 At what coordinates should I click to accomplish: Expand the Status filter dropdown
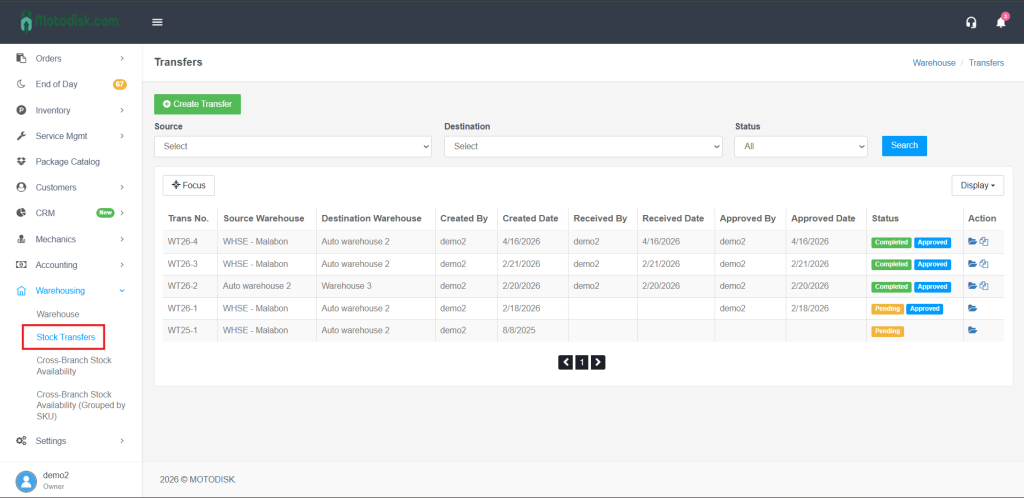[800, 146]
